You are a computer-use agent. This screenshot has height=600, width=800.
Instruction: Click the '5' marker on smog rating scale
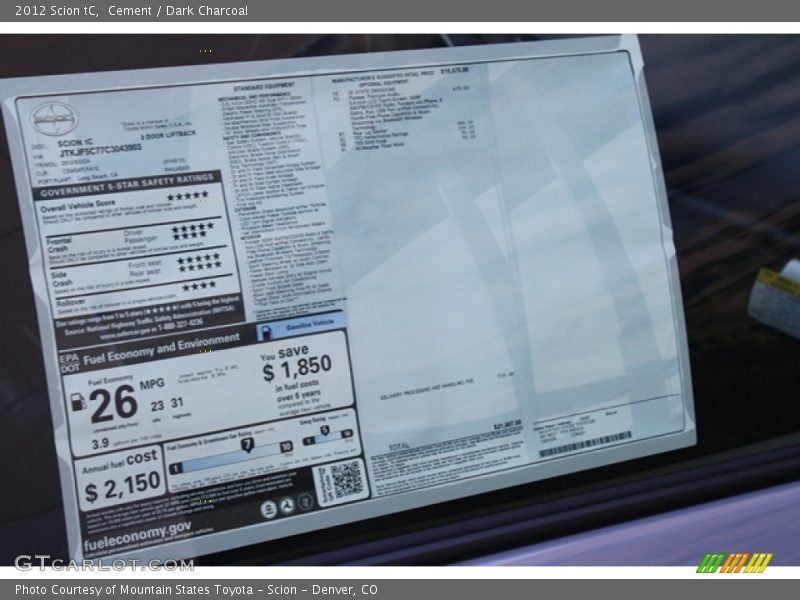324,431
